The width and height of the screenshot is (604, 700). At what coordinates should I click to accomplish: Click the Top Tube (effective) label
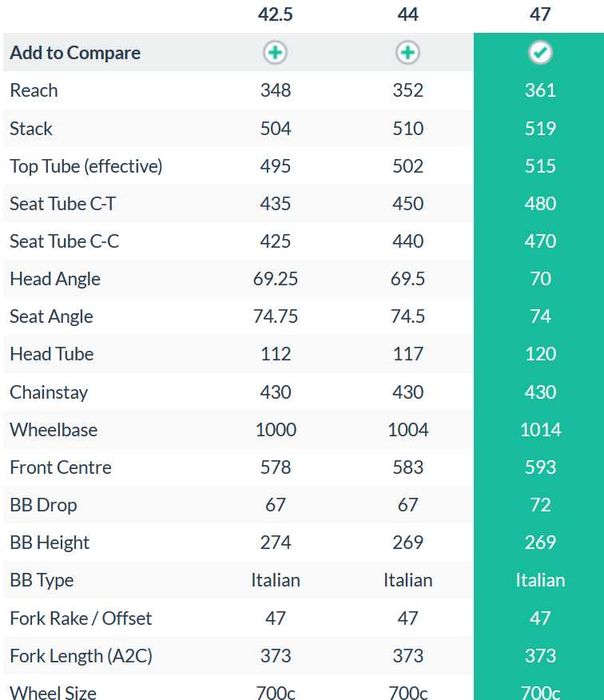click(x=86, y=166)
